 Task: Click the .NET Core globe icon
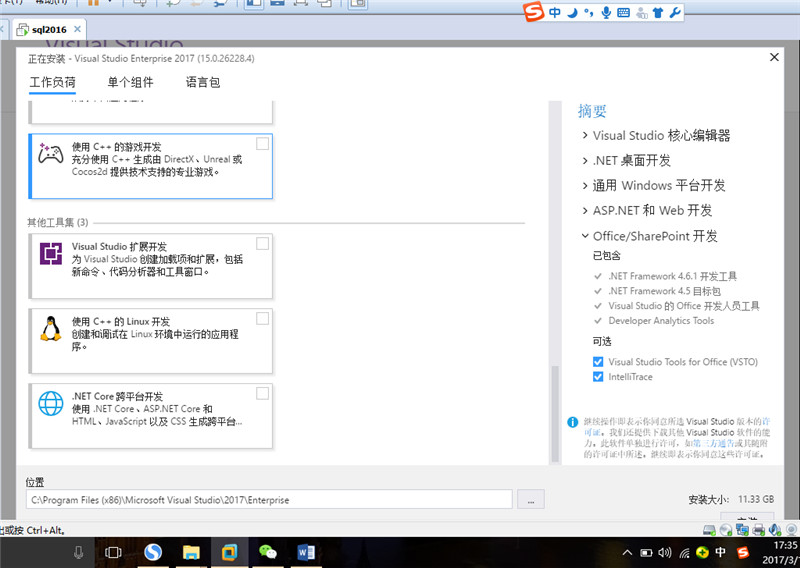[x=51, y=404]
